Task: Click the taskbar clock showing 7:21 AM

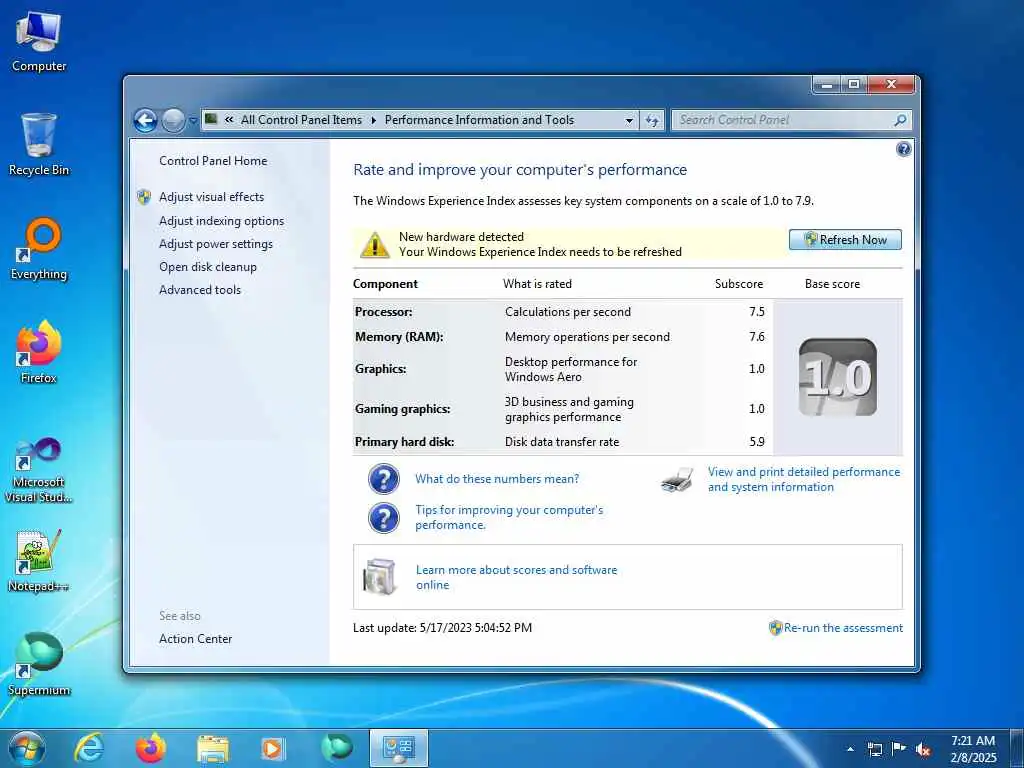Action: pos(973,749)
